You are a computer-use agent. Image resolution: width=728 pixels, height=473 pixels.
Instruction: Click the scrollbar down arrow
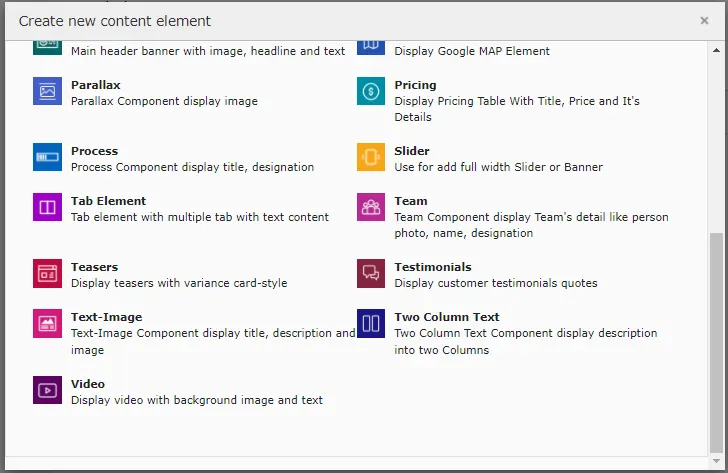[x=716, y=461]
